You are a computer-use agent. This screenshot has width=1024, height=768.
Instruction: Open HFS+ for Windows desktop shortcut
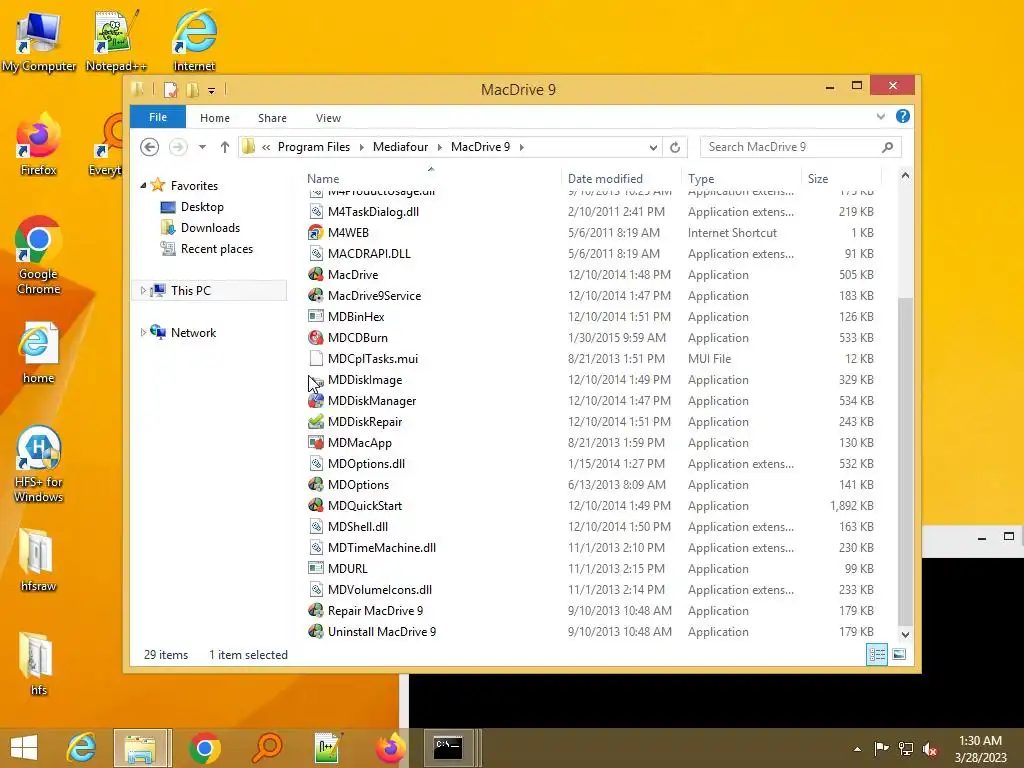click(39, 464)
